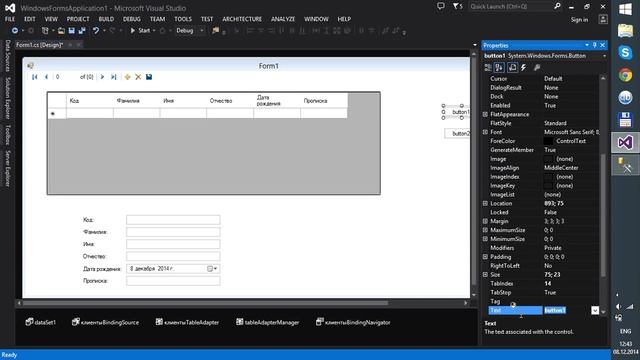Click Move Previous in the binding navigator
Image resolution: width=640 pixels, height=360 pixels.
[46, 77]
